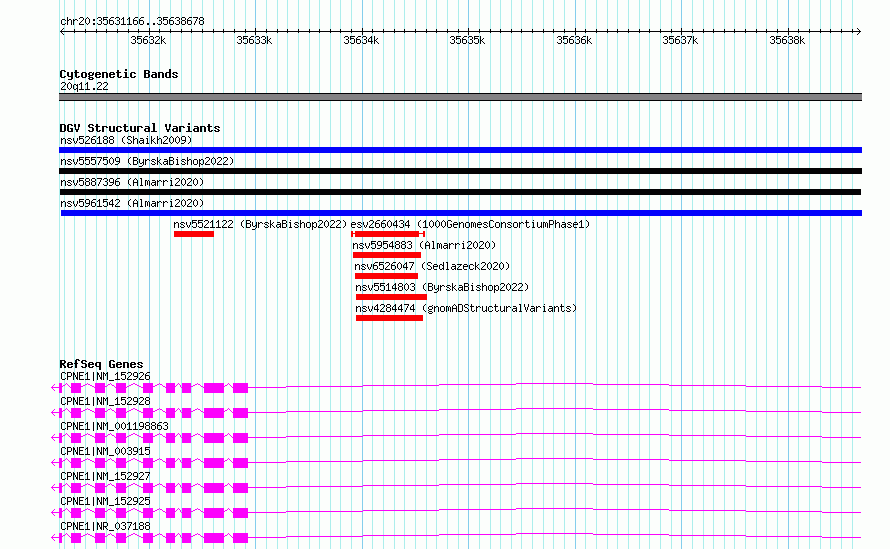
Task: Open nsv4284474 gnomADStructuralVariants label
Action: pos(466,308)
